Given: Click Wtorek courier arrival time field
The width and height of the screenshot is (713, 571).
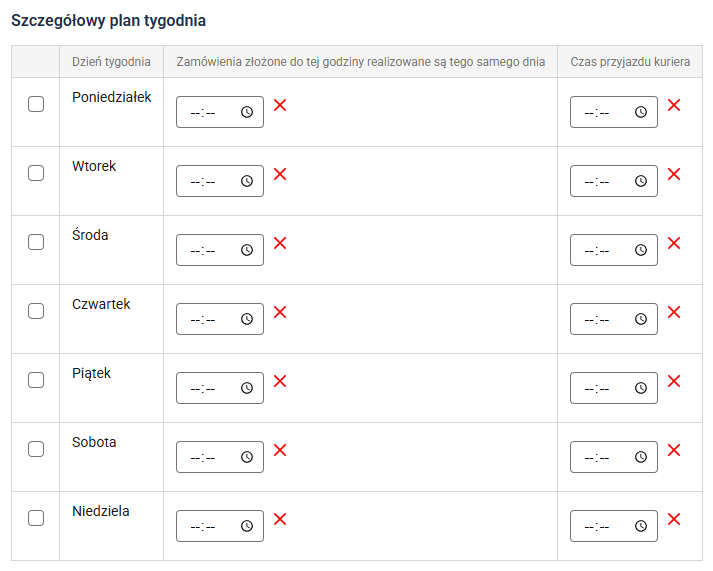Looking at the screenshot, I should (602, 181).
